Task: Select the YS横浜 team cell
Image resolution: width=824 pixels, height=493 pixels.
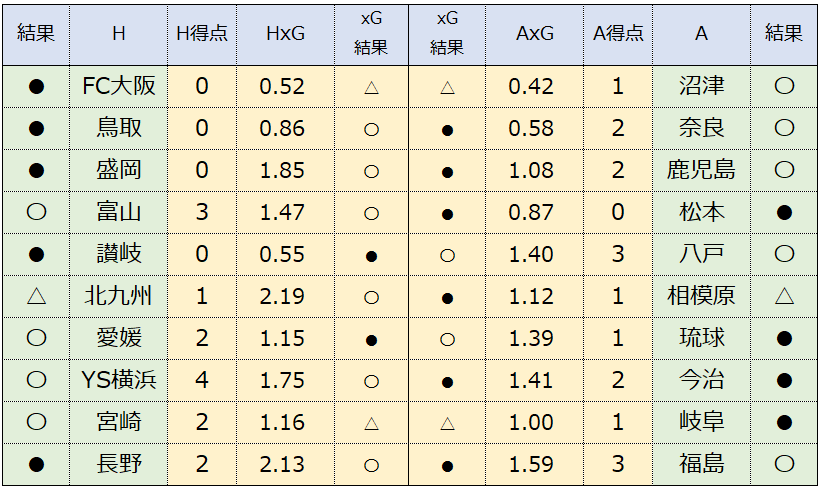Action: tap(119, 381)
